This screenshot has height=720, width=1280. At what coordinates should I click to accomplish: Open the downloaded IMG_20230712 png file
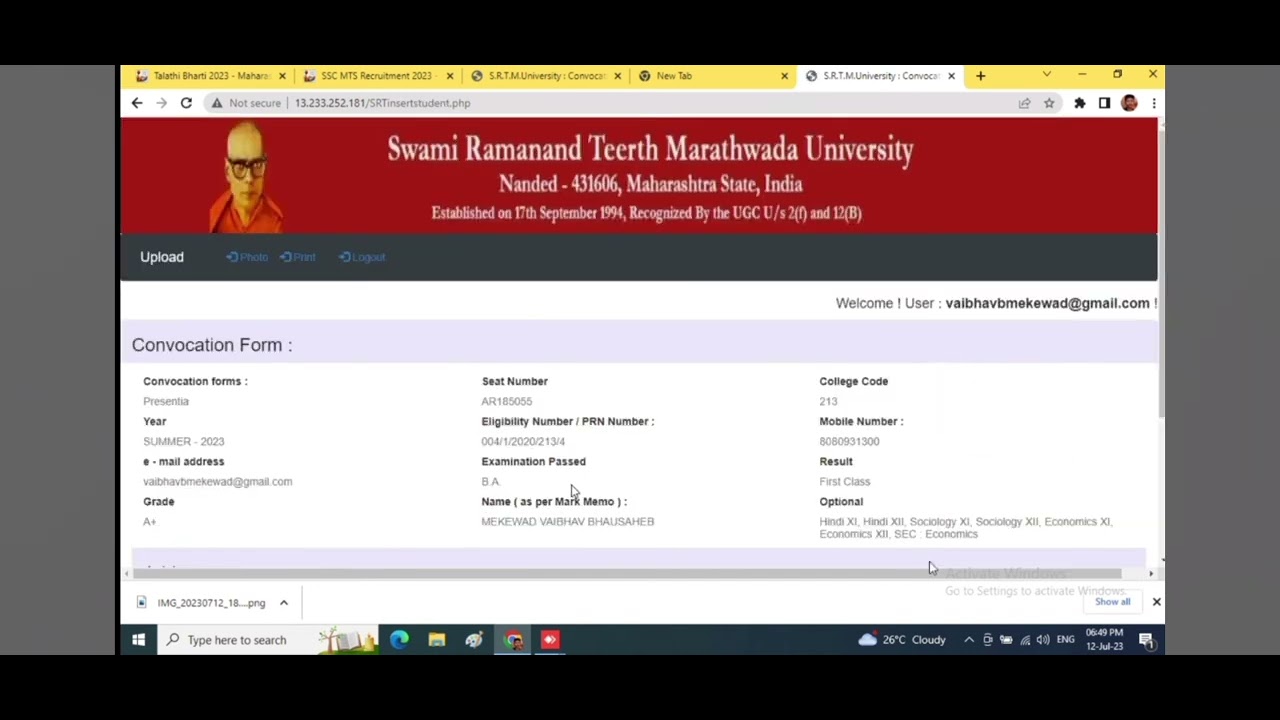click(x=202, y=603)
